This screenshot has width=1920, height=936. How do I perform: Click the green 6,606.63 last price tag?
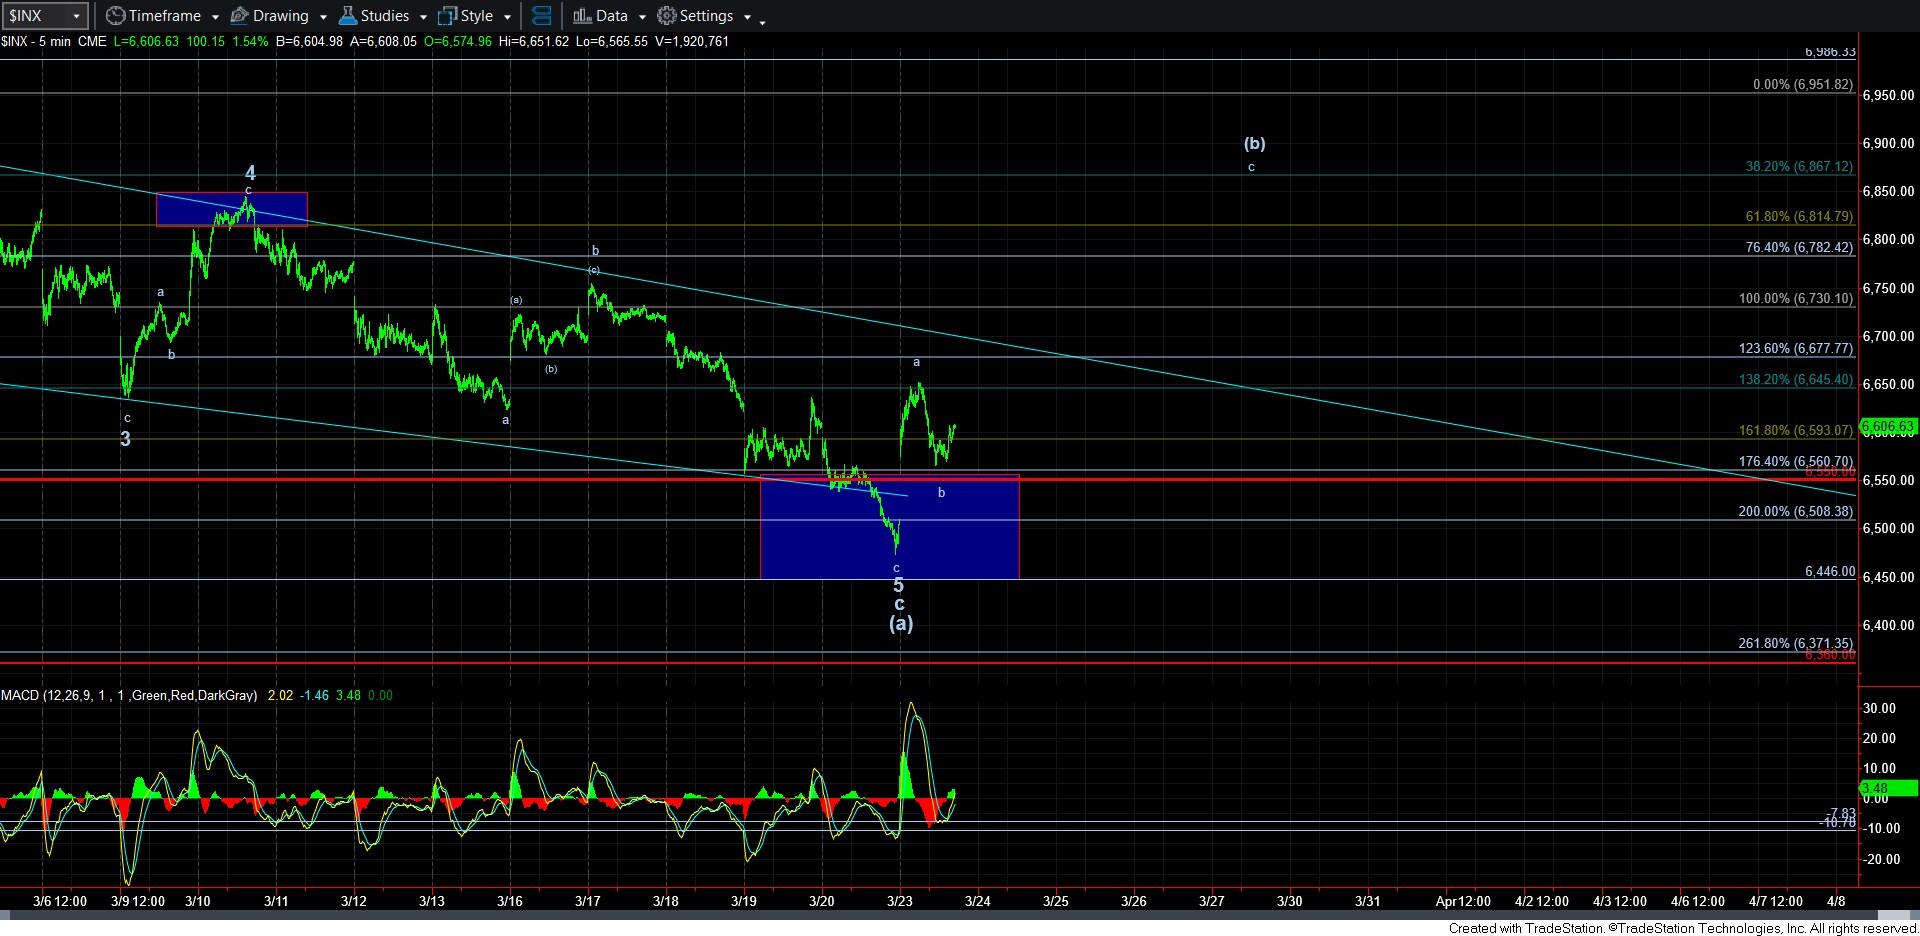point(1887,427)
